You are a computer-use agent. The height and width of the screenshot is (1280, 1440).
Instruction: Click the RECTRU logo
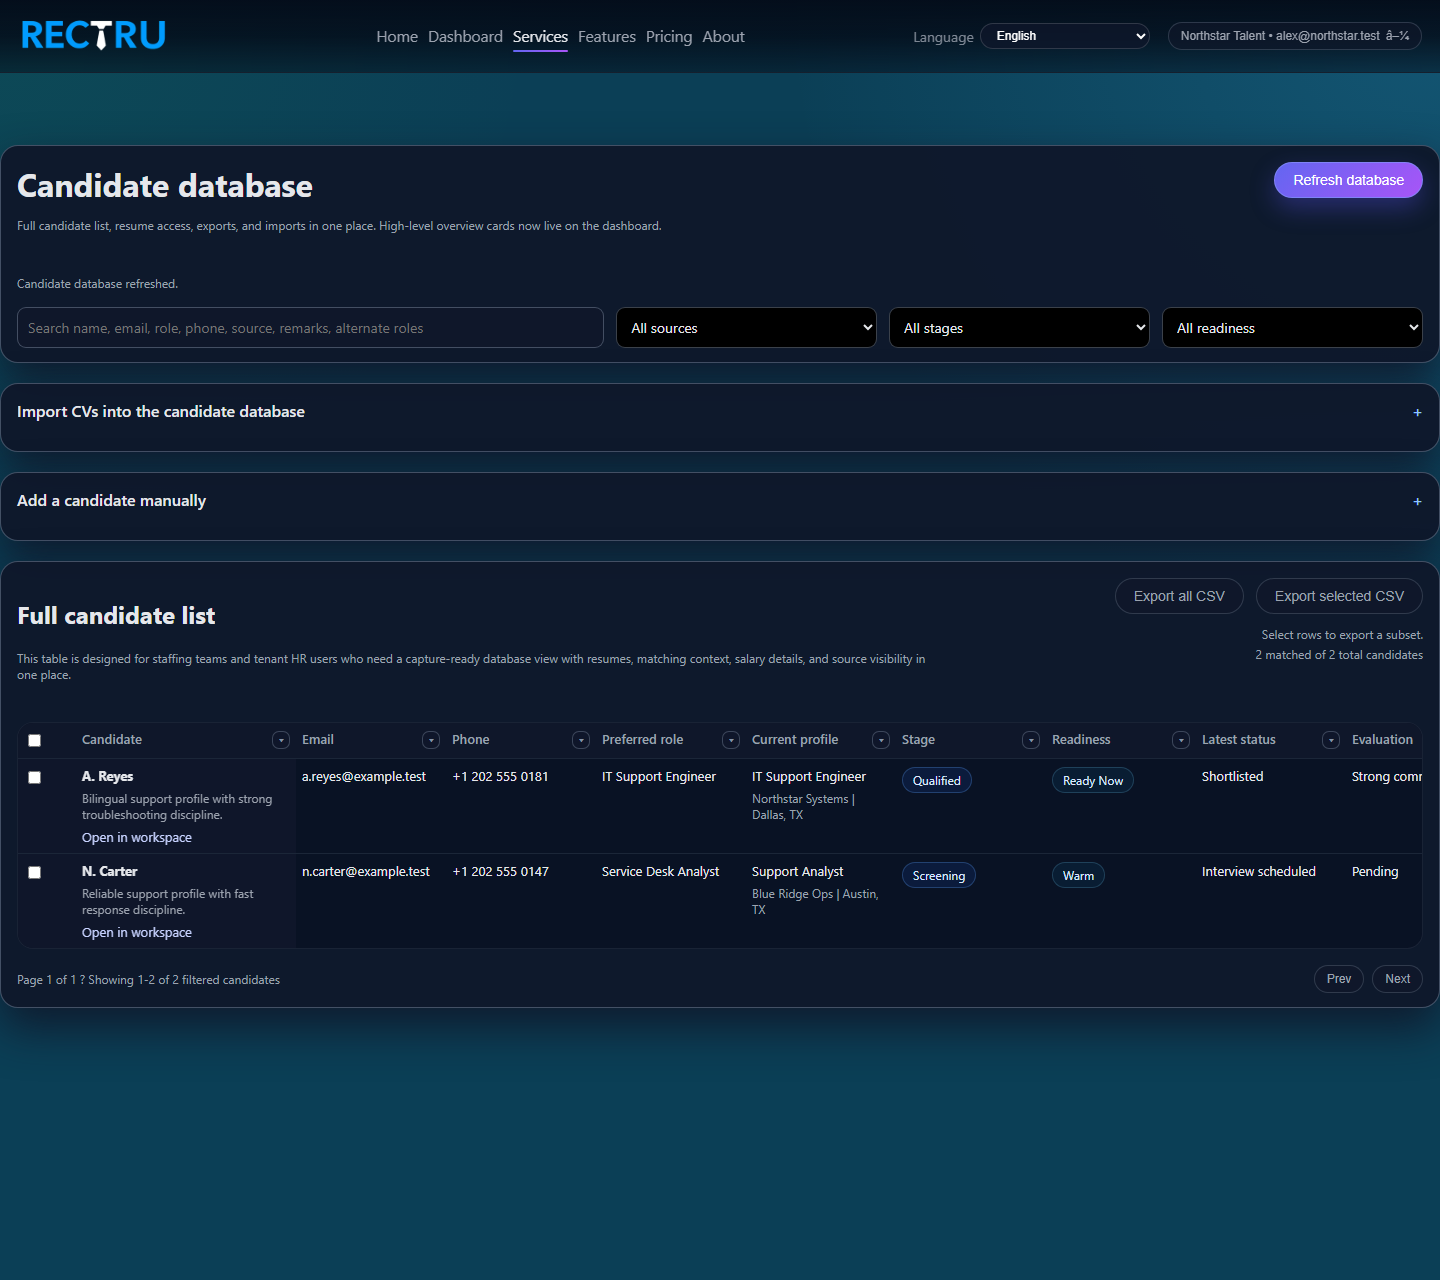[93, 34]
